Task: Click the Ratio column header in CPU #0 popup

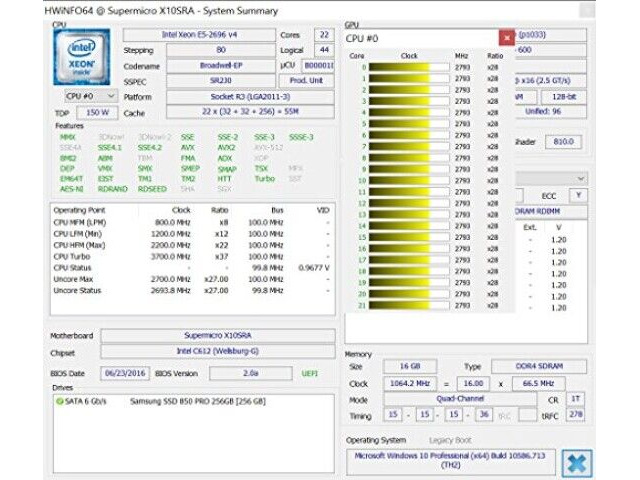Action: [x=495, y=56]
